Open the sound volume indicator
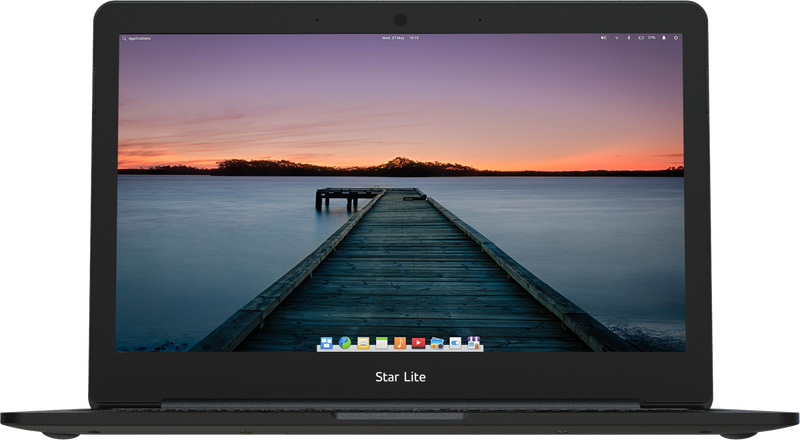This screenshot has width=800, height=440. [603, 38]
